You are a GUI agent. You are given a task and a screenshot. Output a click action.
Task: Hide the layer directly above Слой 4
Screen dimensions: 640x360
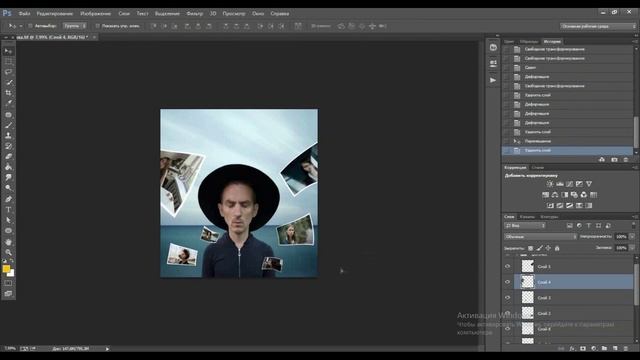click(x=508, y=267)
